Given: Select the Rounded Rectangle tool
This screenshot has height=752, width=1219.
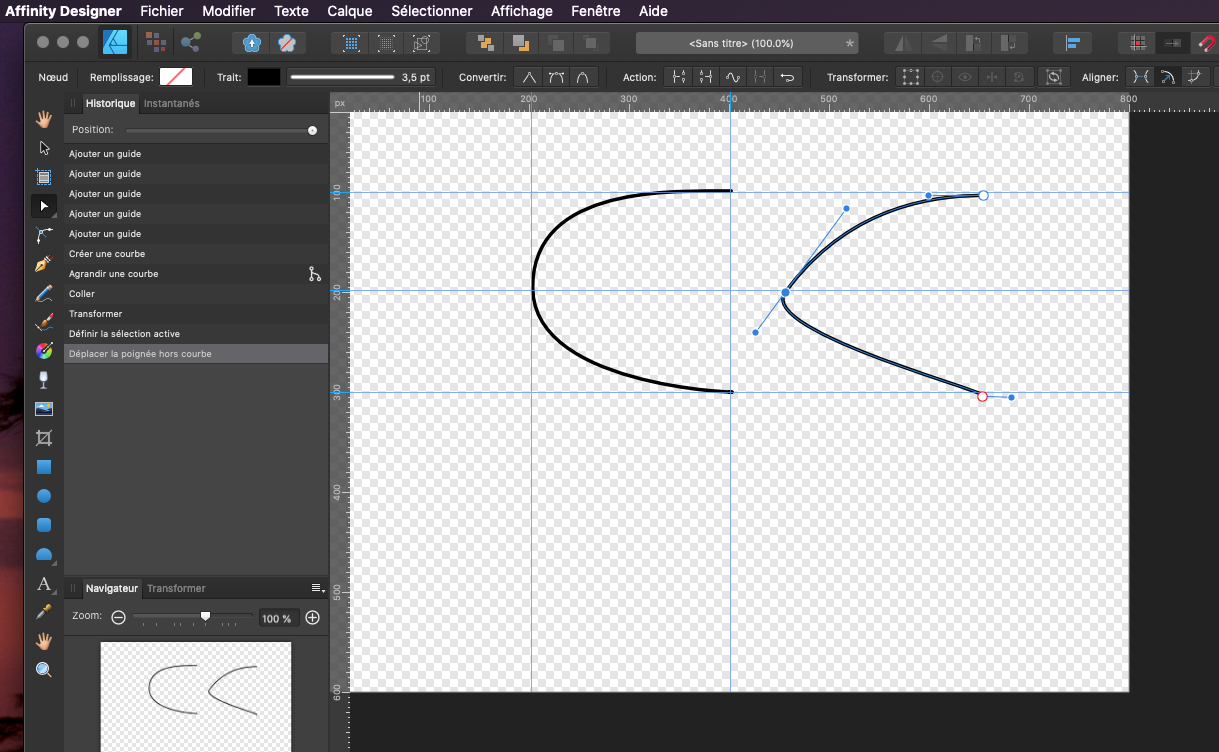Looking at the screenshot, I should pyautogui.click(x=44, y=525).
